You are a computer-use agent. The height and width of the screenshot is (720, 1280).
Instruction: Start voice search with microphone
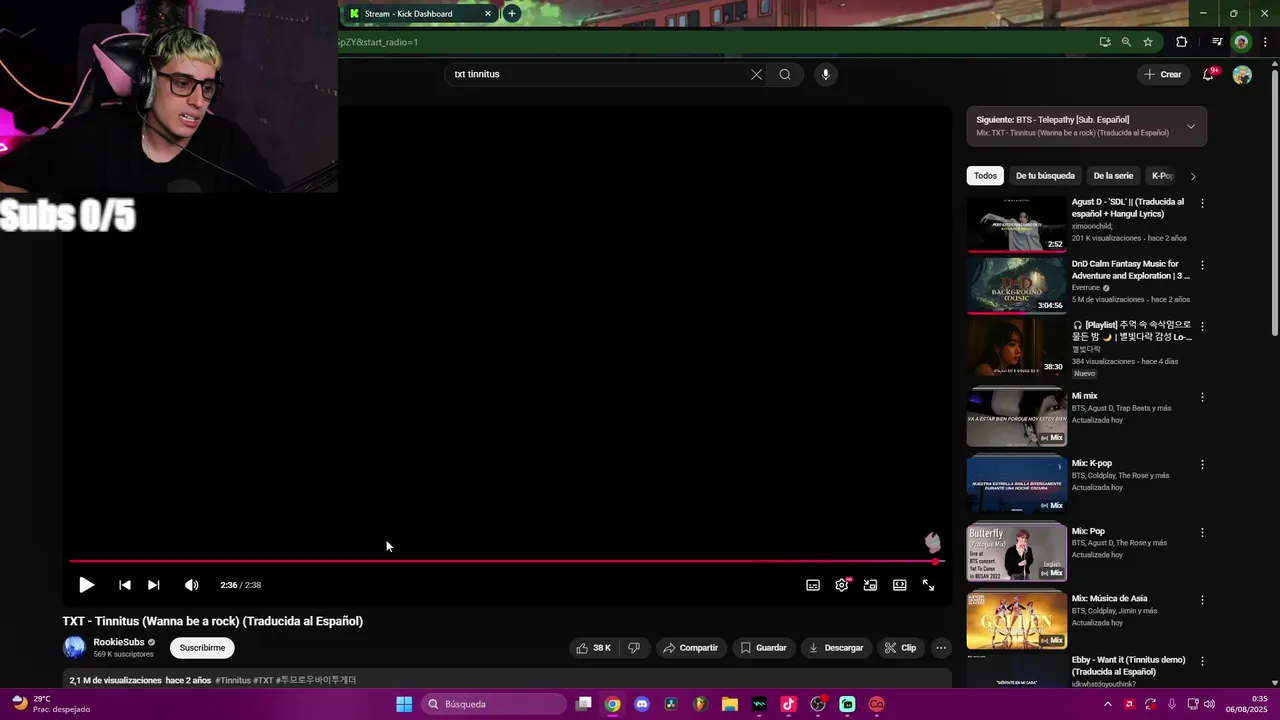825,74
